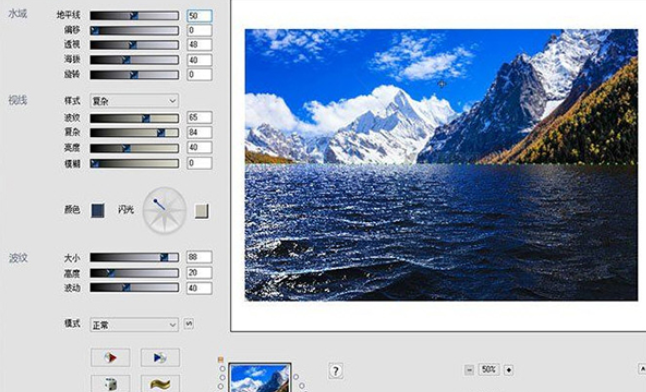Click the 波动 undulation slider
This screenshot has width=646, height=392.
[x=134, y=287]
